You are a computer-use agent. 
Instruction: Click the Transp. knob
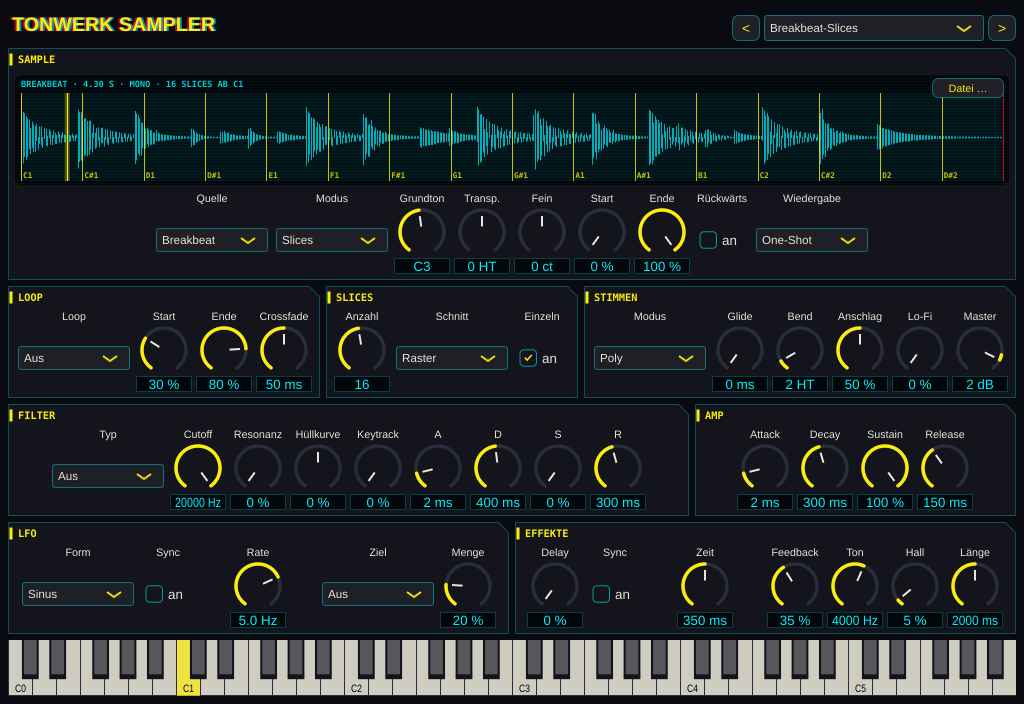click(x=482, y=232)
